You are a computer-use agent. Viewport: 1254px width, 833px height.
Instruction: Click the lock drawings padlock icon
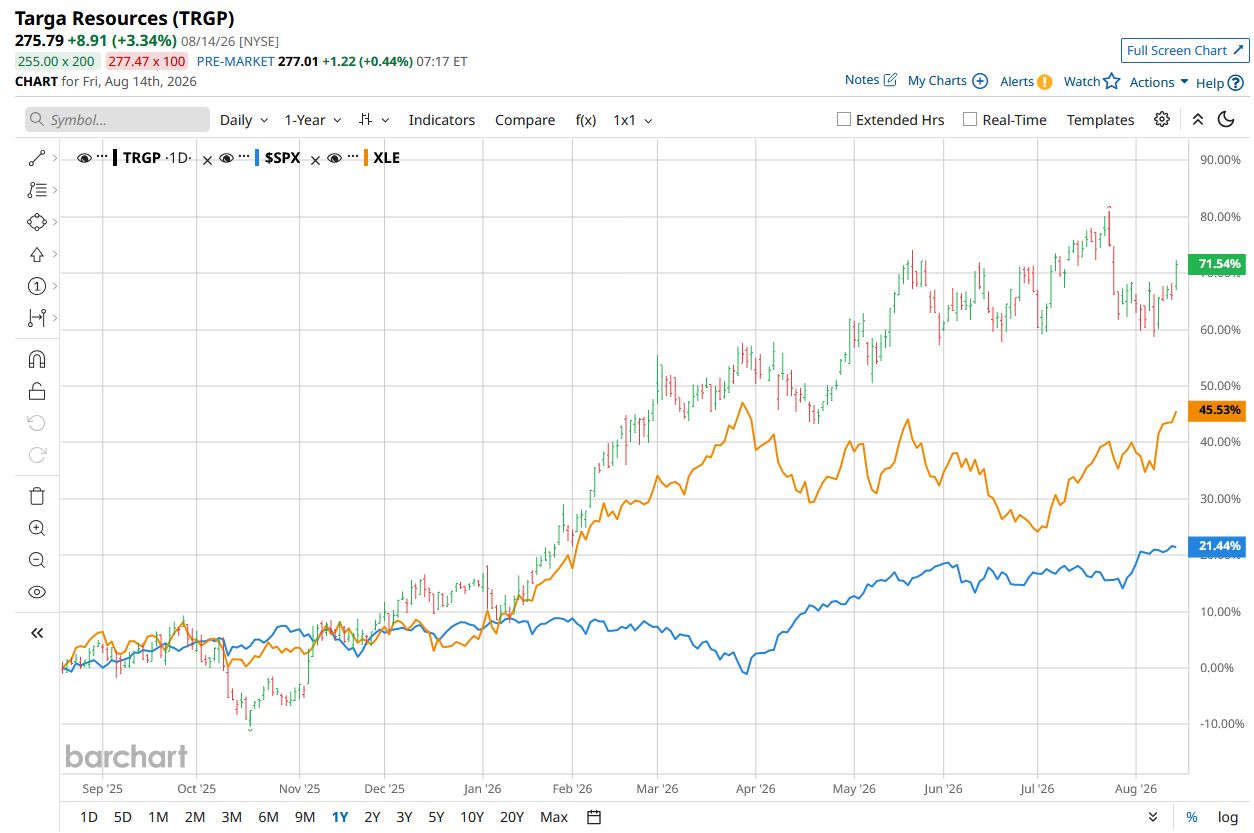37,391
